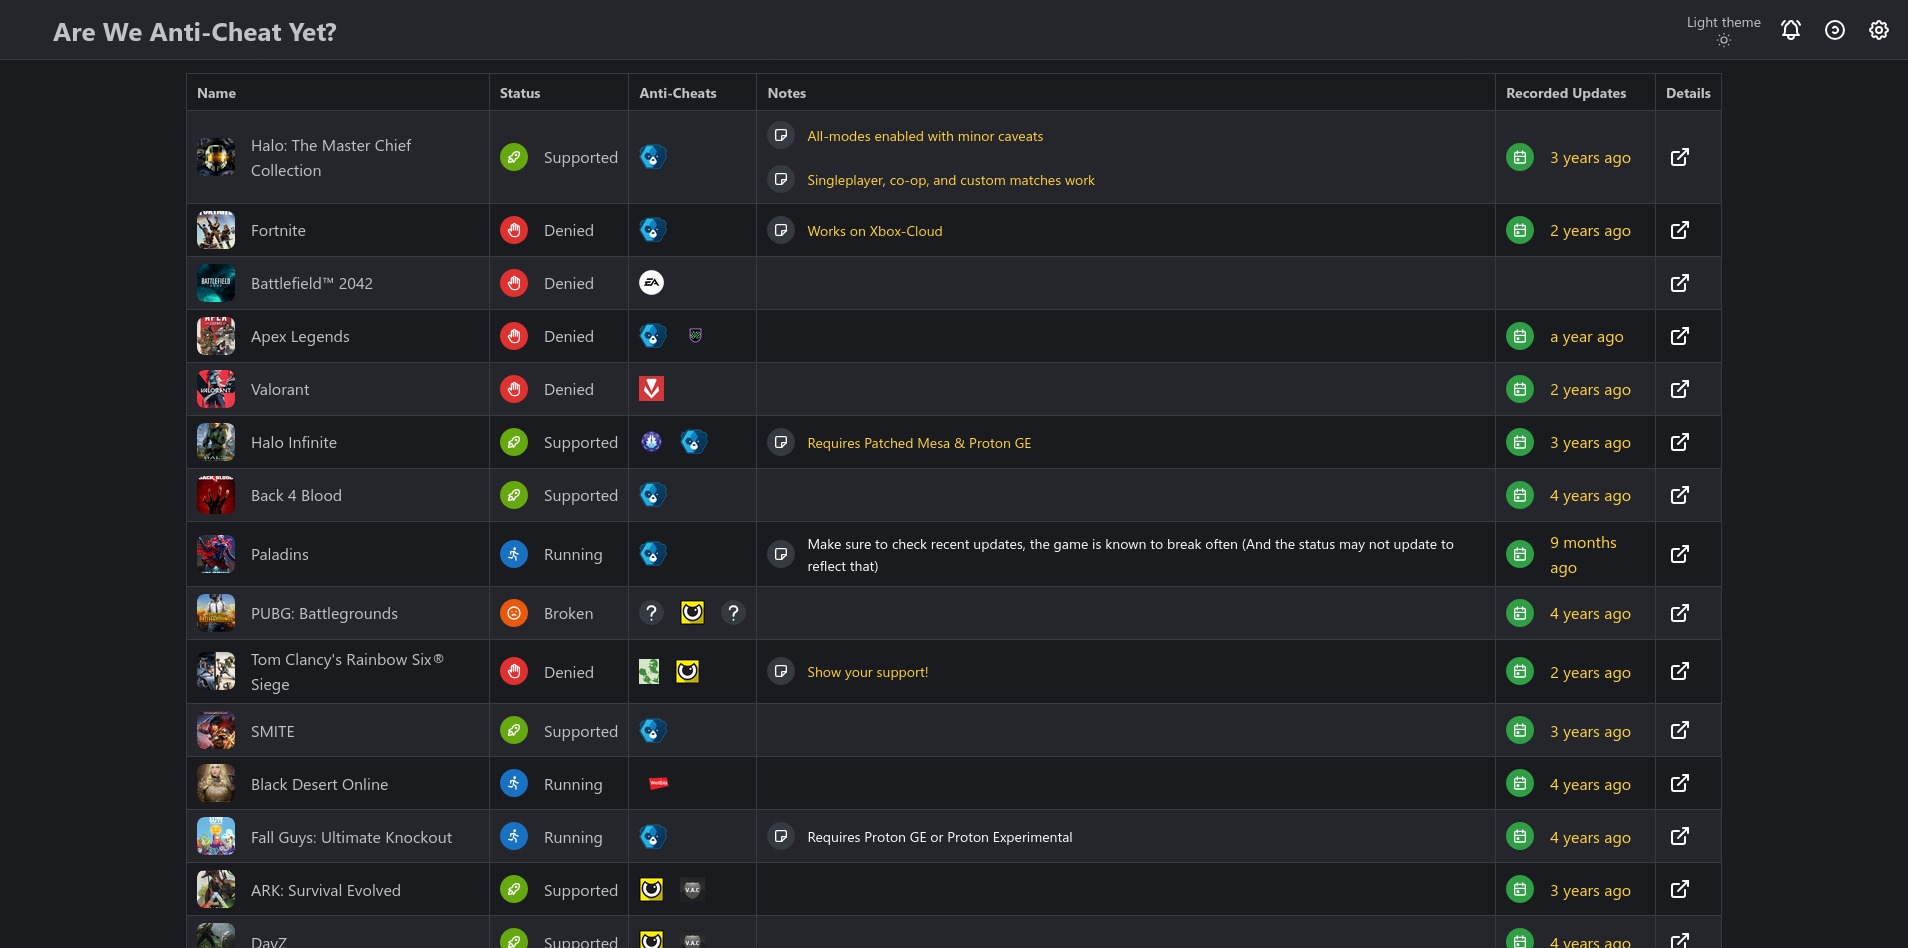1908x948 pixels.
Task: Click the circular arrow icon in header
Action: 1835,30
